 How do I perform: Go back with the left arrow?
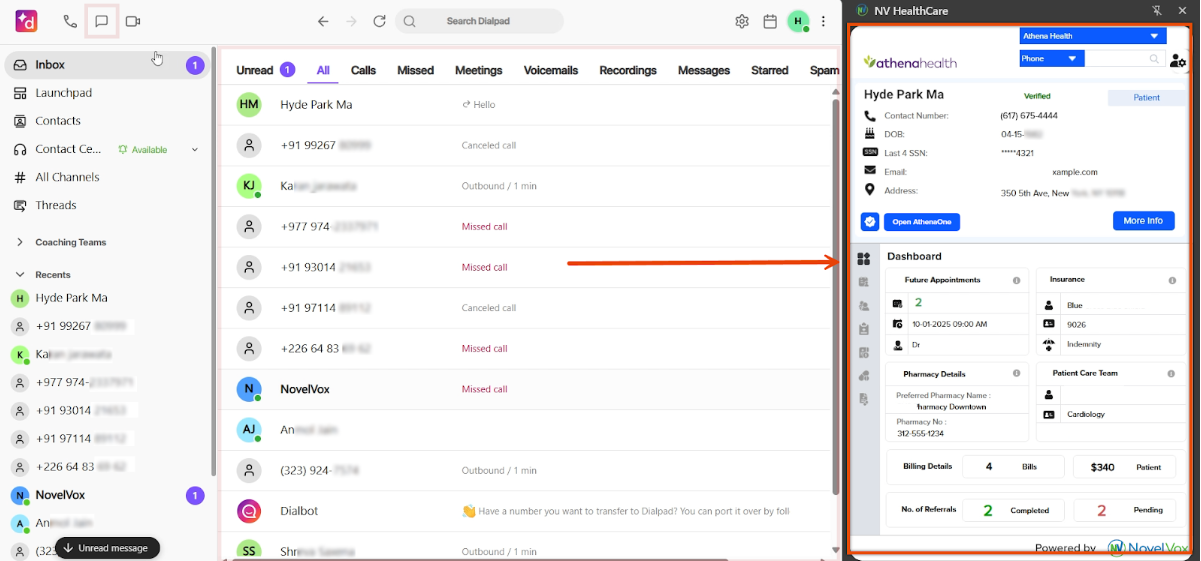tap(322, 21)
